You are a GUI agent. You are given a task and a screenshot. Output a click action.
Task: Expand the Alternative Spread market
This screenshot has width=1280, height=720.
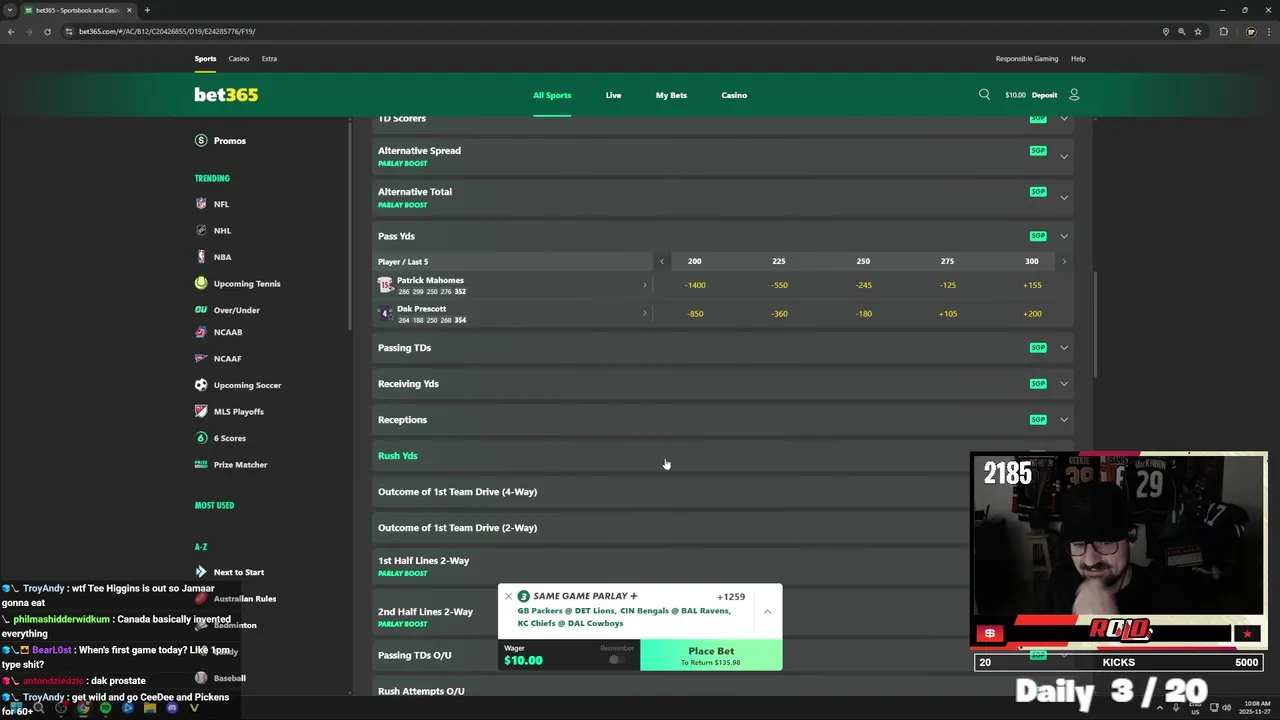tap(1064, 157)
